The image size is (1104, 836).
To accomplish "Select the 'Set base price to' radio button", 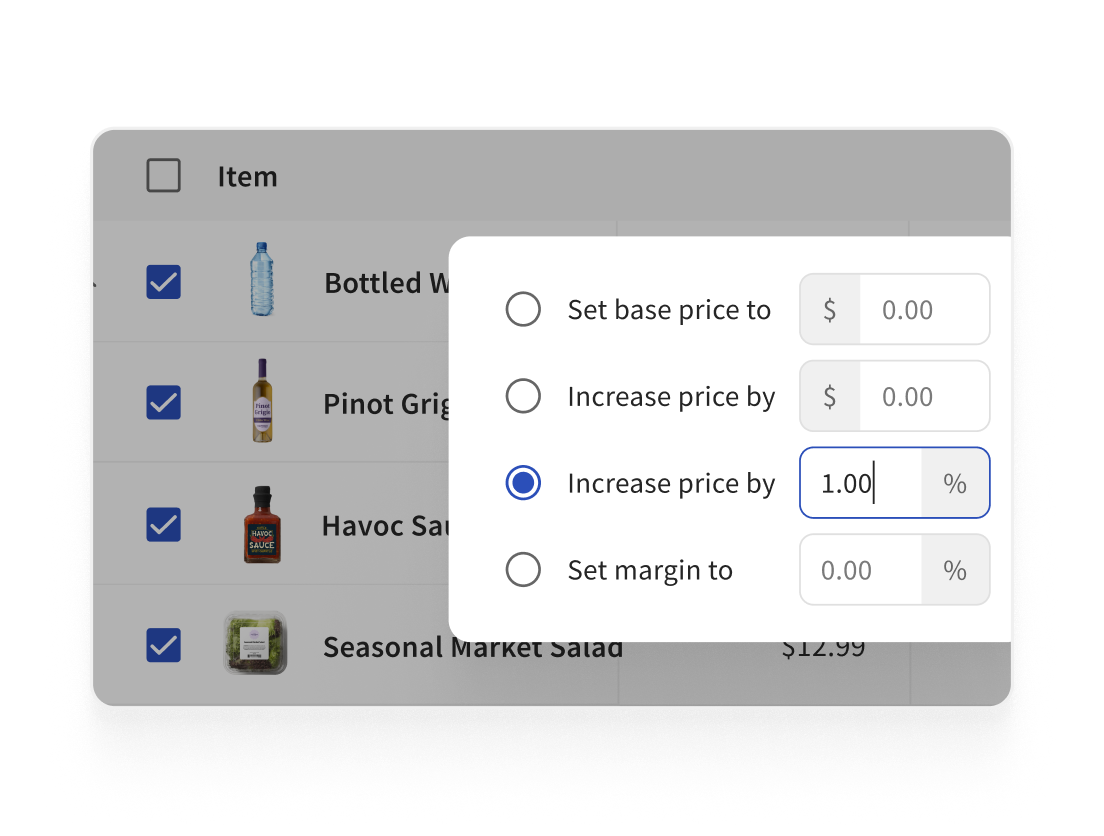I will tap(523, 309).
